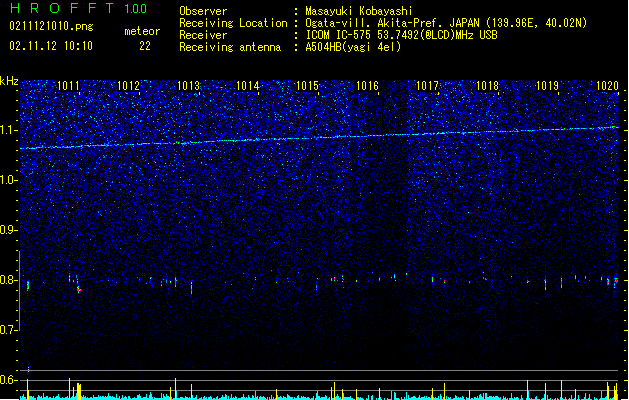Click the 1019 time marker
Viewport: 629px width, 400px height.
(547, 86)
